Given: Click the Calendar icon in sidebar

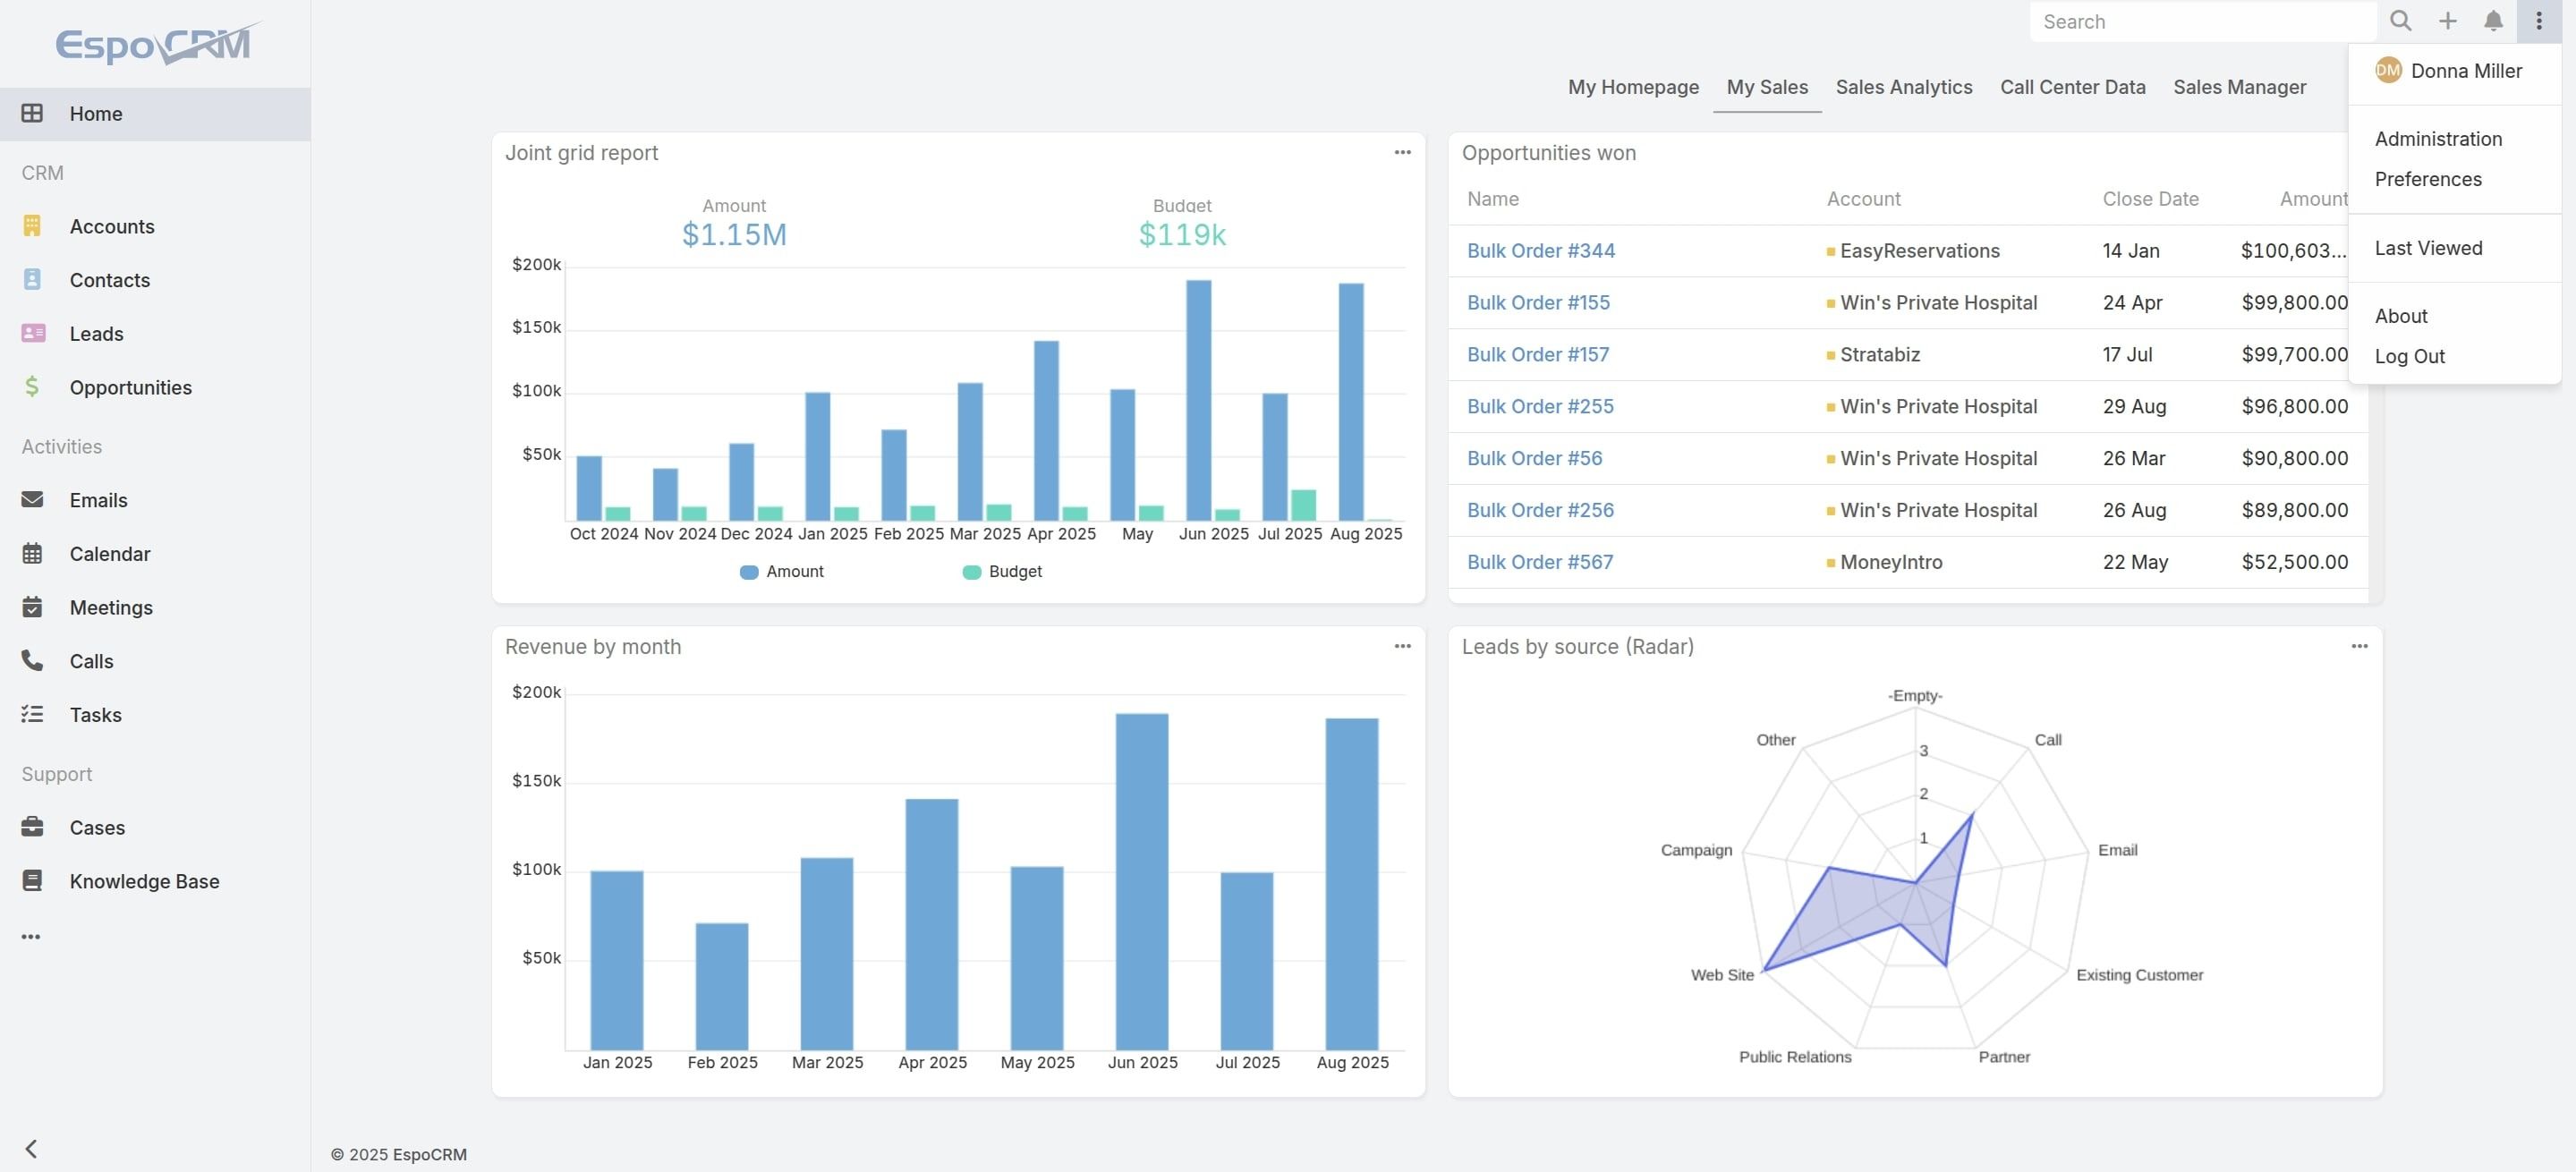Looking at the screenshot, I should pyautogui.click(x=32, y=553).
